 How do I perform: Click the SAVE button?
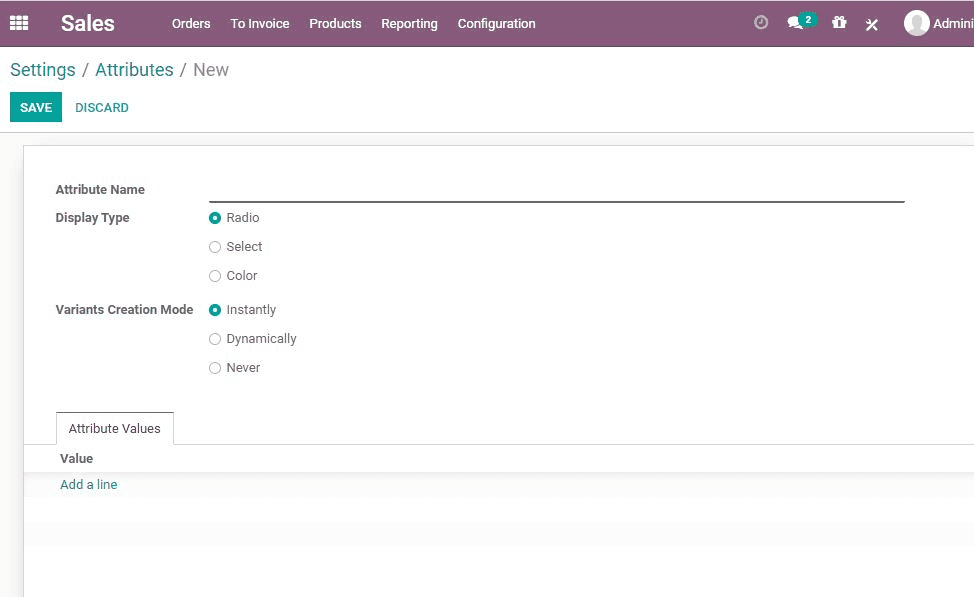point(36,107)
